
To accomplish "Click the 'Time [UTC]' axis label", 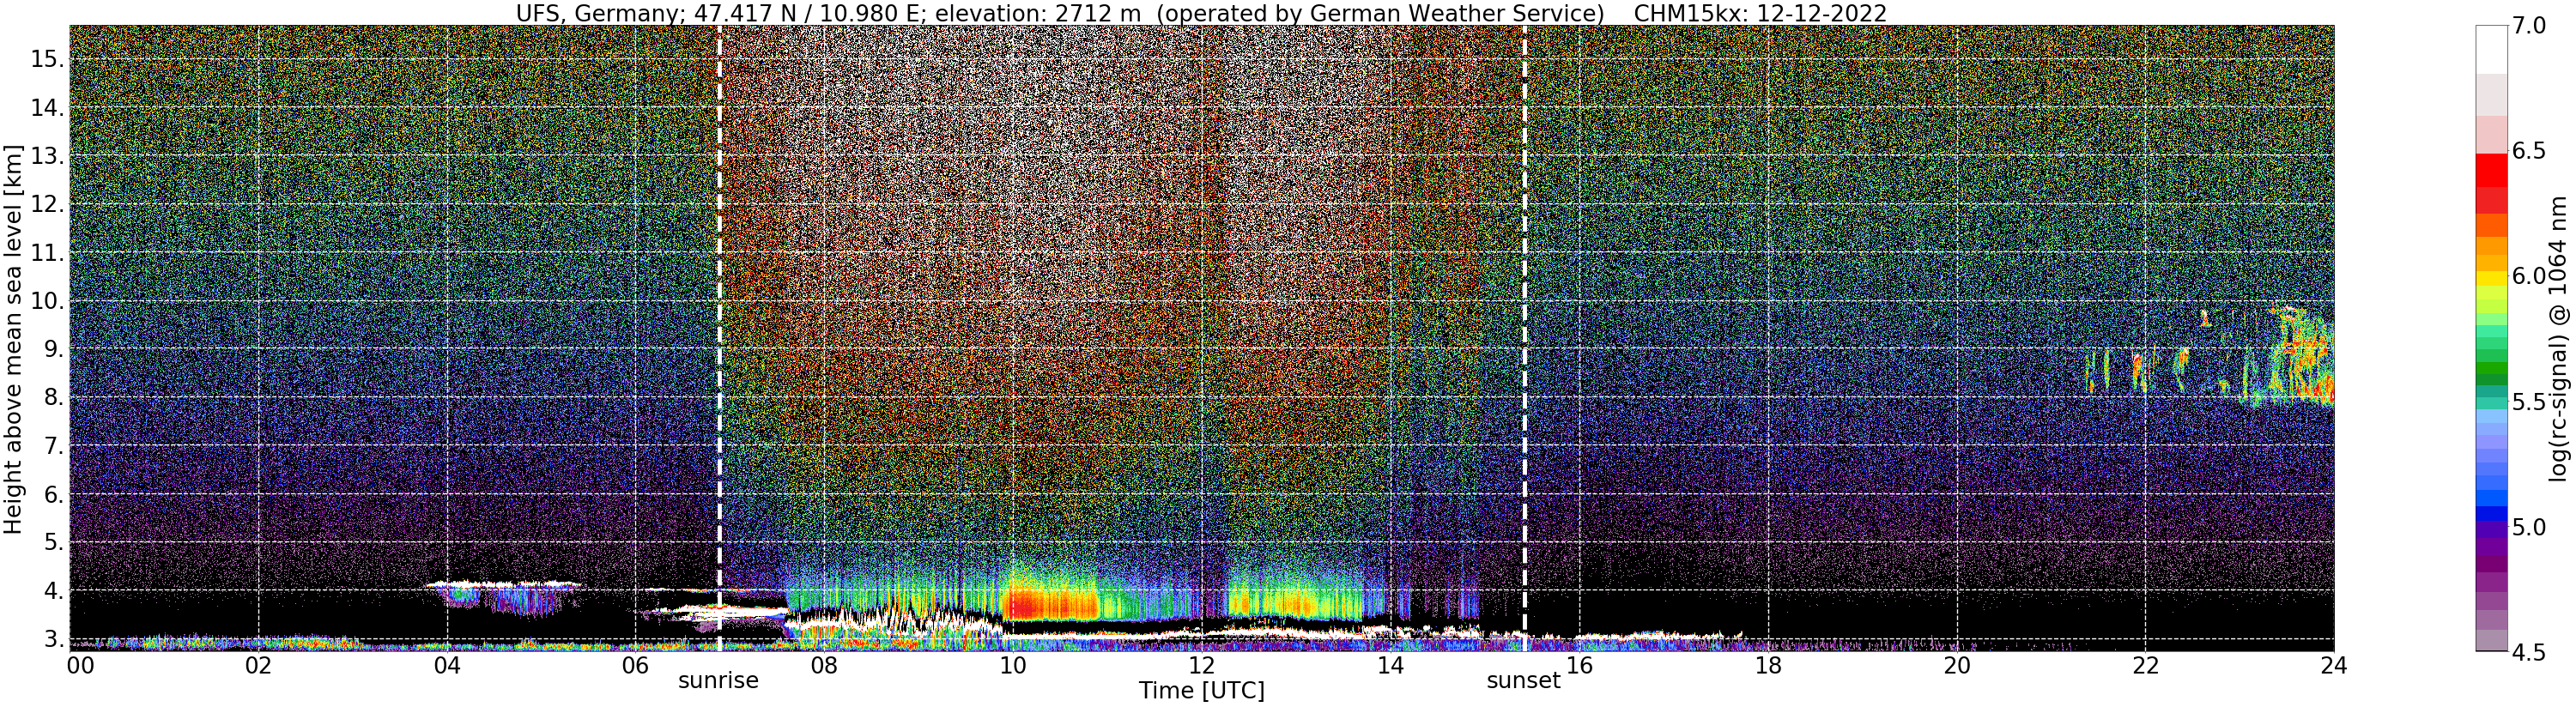I will [1201, 691].
